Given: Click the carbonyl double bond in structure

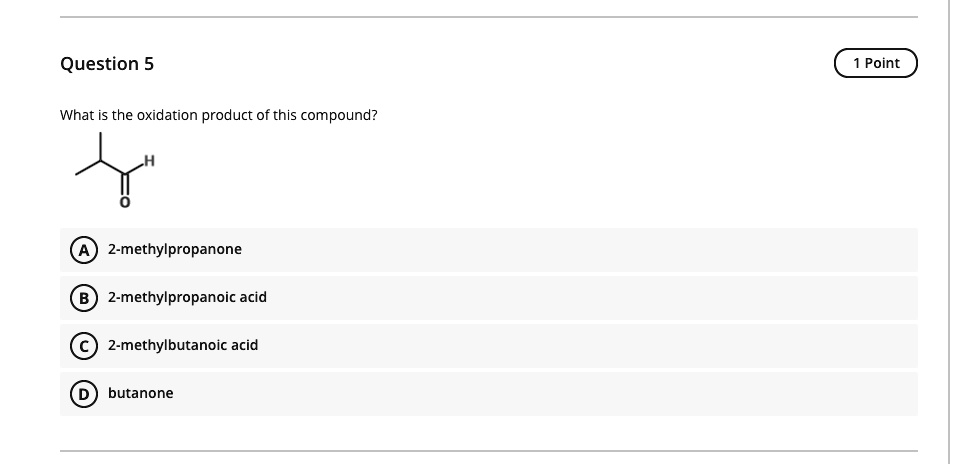Looking at the screenshot, I should (x=125, y=188).
